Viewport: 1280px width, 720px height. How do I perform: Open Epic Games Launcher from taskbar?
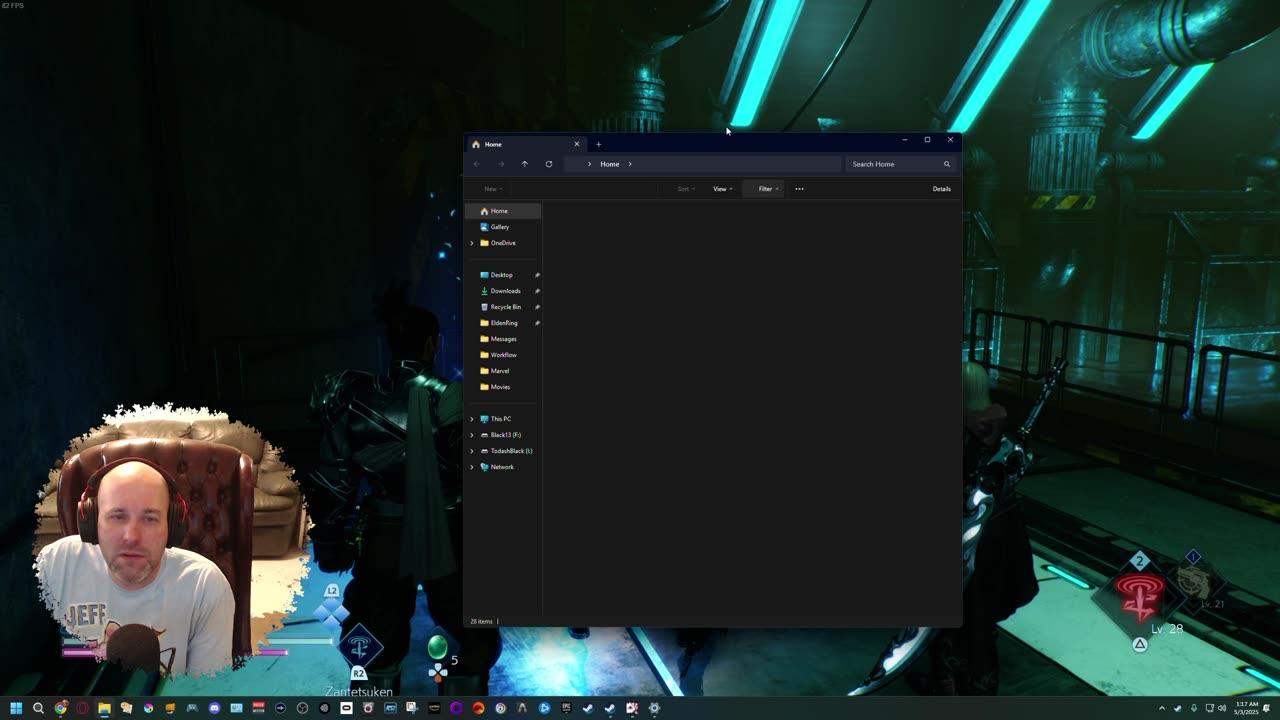pyautogui.click(x=566, y=708)
